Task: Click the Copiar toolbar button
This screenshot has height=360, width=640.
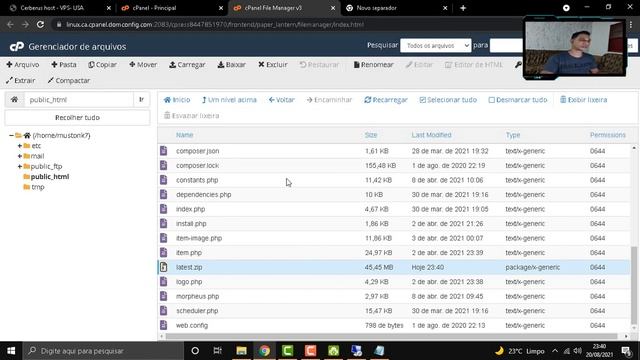Action: 102,64
